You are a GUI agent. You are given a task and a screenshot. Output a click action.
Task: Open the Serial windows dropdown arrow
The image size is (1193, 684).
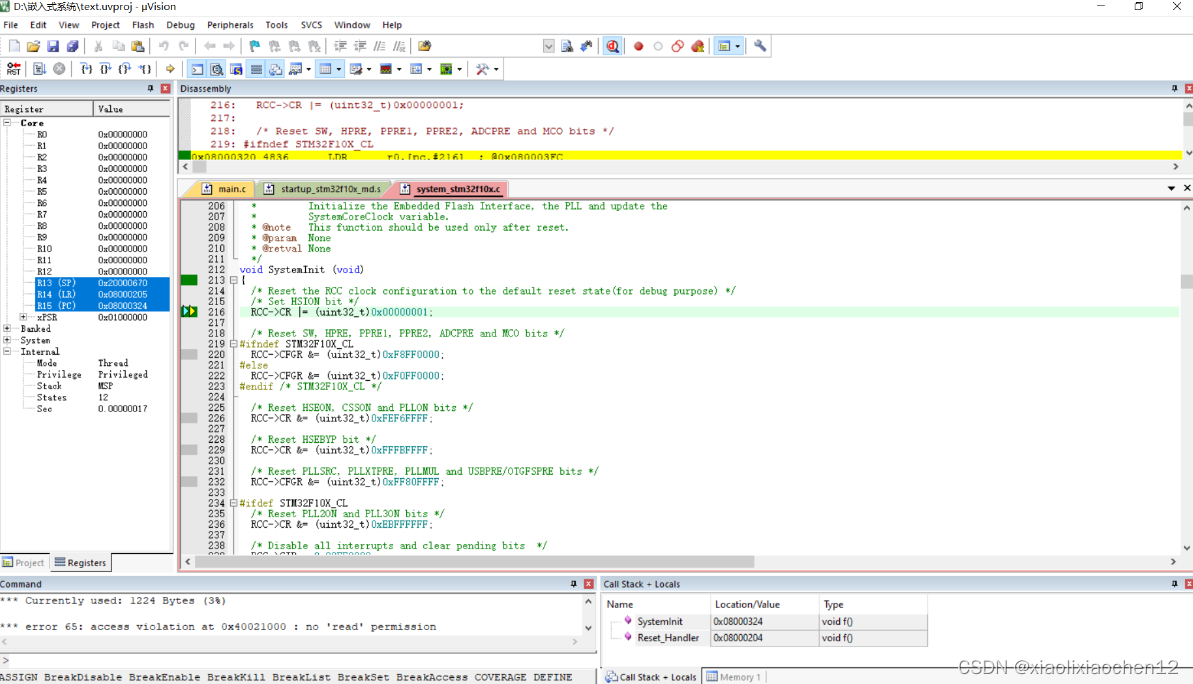coord(369,69)
